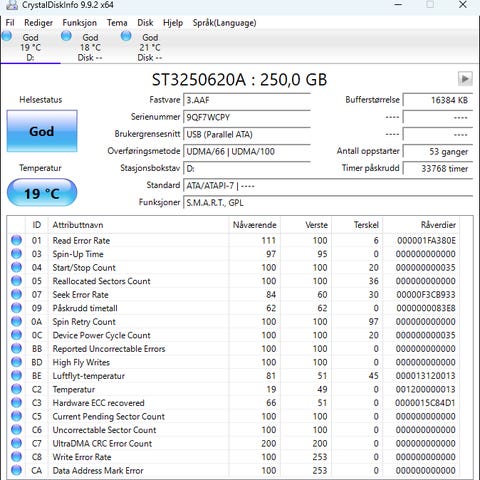Select the D: disk tab at 19 °C
Image resolution: width=480 pixels, height=480 pixels.
(x=30, y=47)
